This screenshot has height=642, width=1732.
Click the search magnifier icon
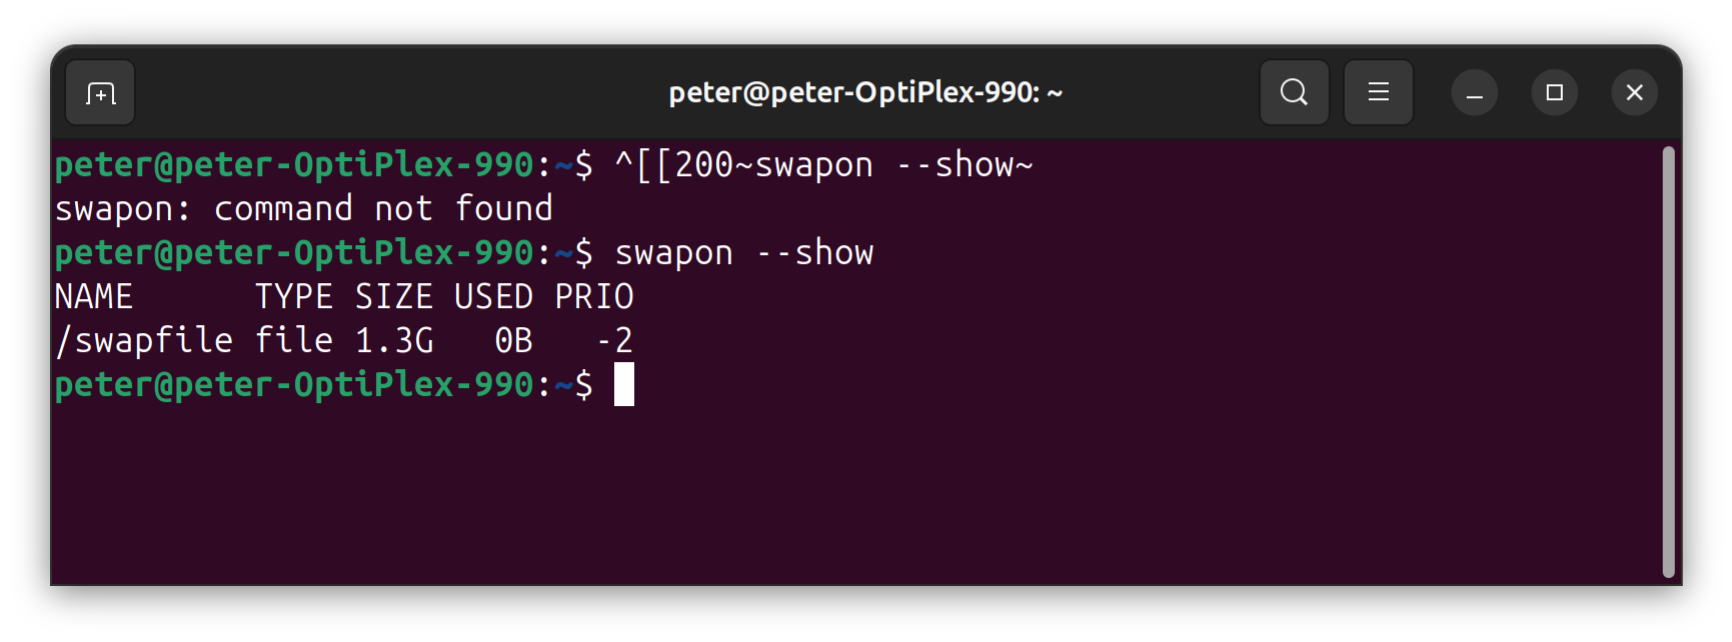coord(1294,93)
